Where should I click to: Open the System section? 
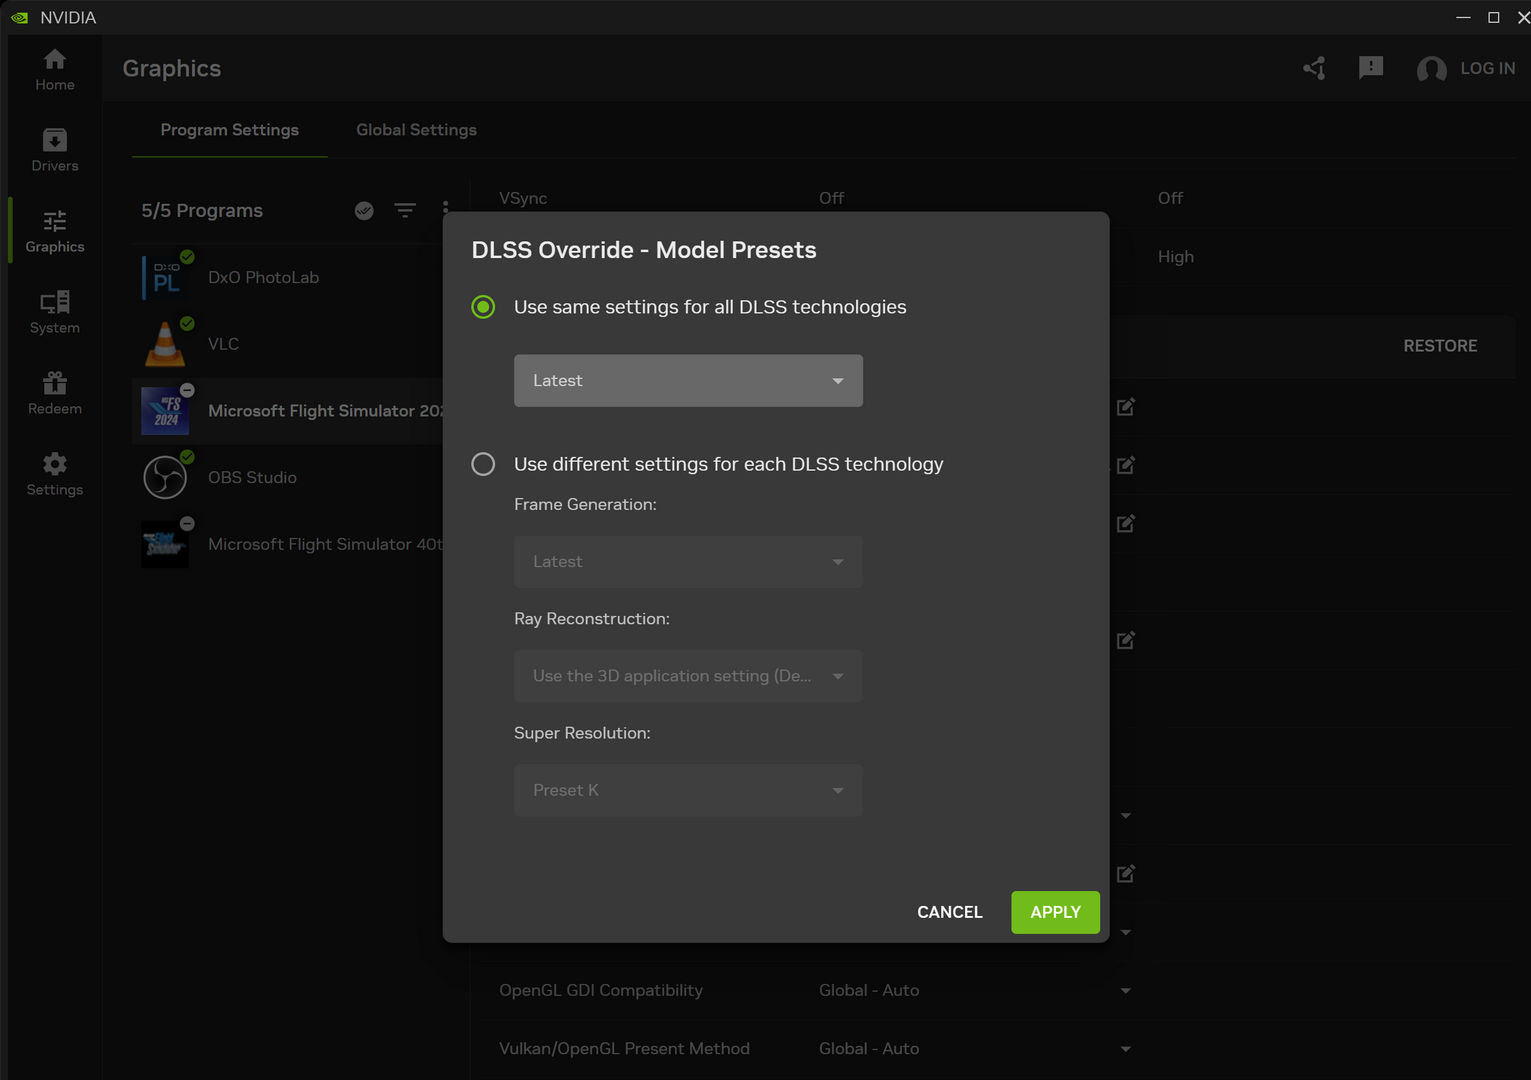tap(55, 313)
